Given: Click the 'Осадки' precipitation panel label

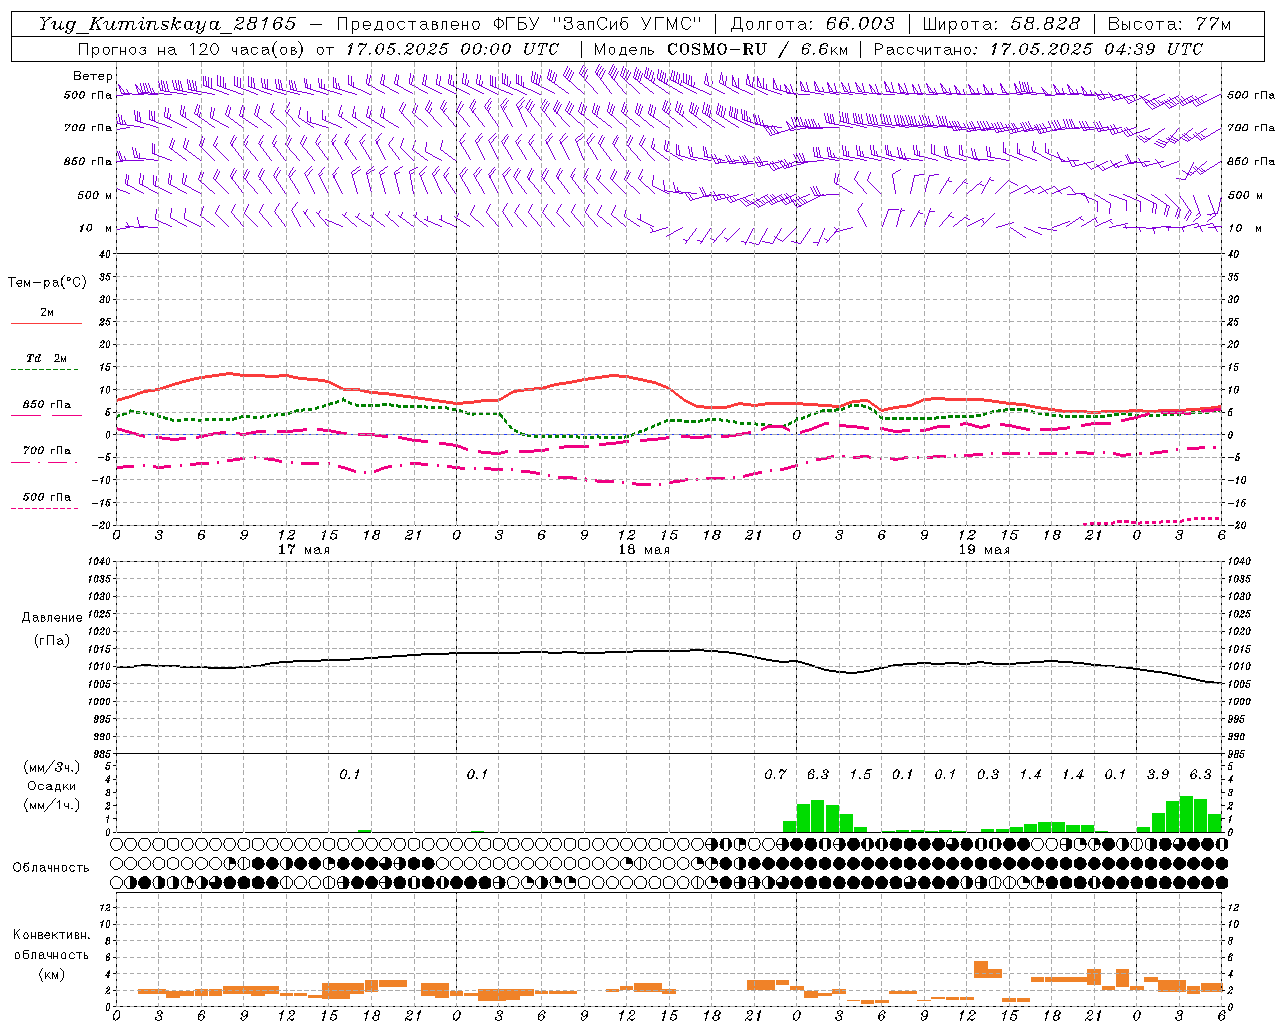Looking at the screenshot, I should click(52, 786).
